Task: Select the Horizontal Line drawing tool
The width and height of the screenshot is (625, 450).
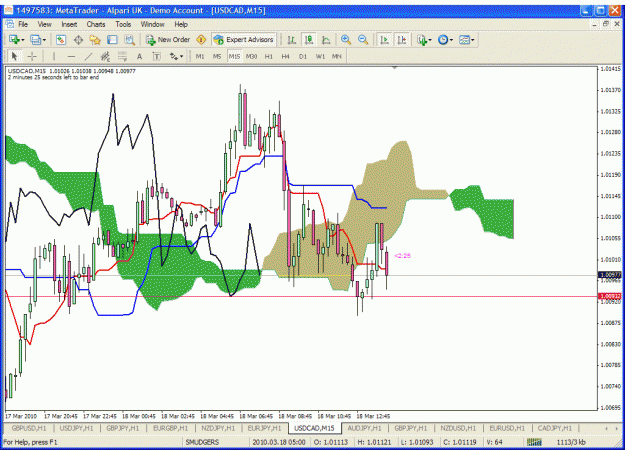Action: (x=71, y=56)
